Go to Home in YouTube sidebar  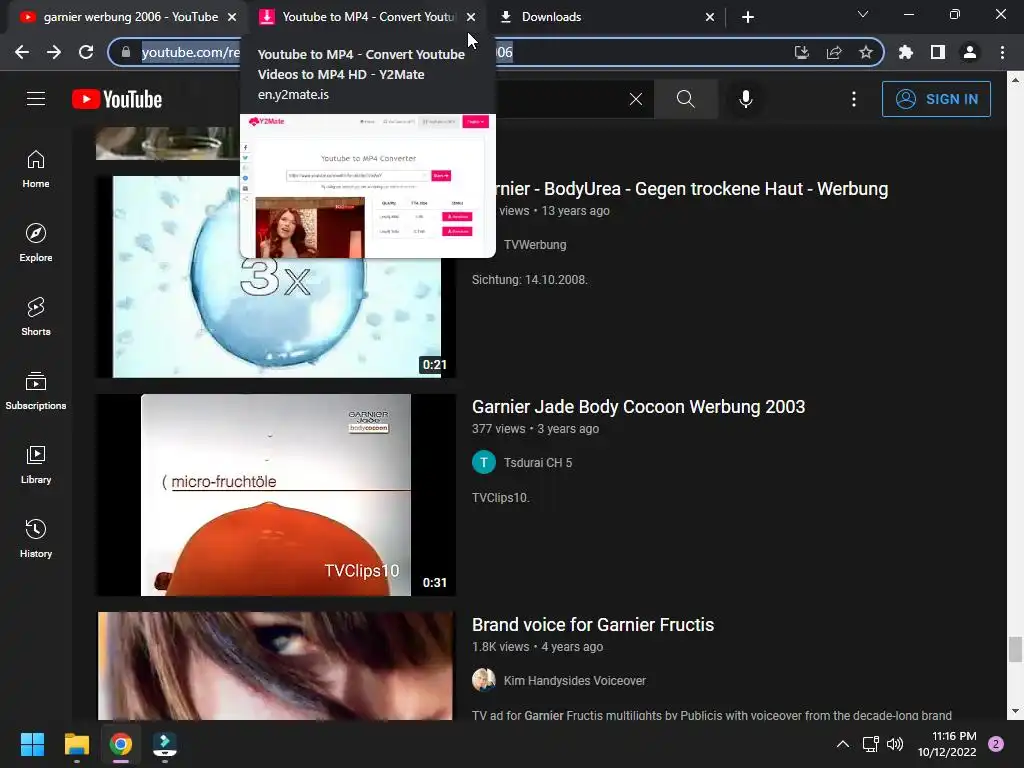point(36,169)
